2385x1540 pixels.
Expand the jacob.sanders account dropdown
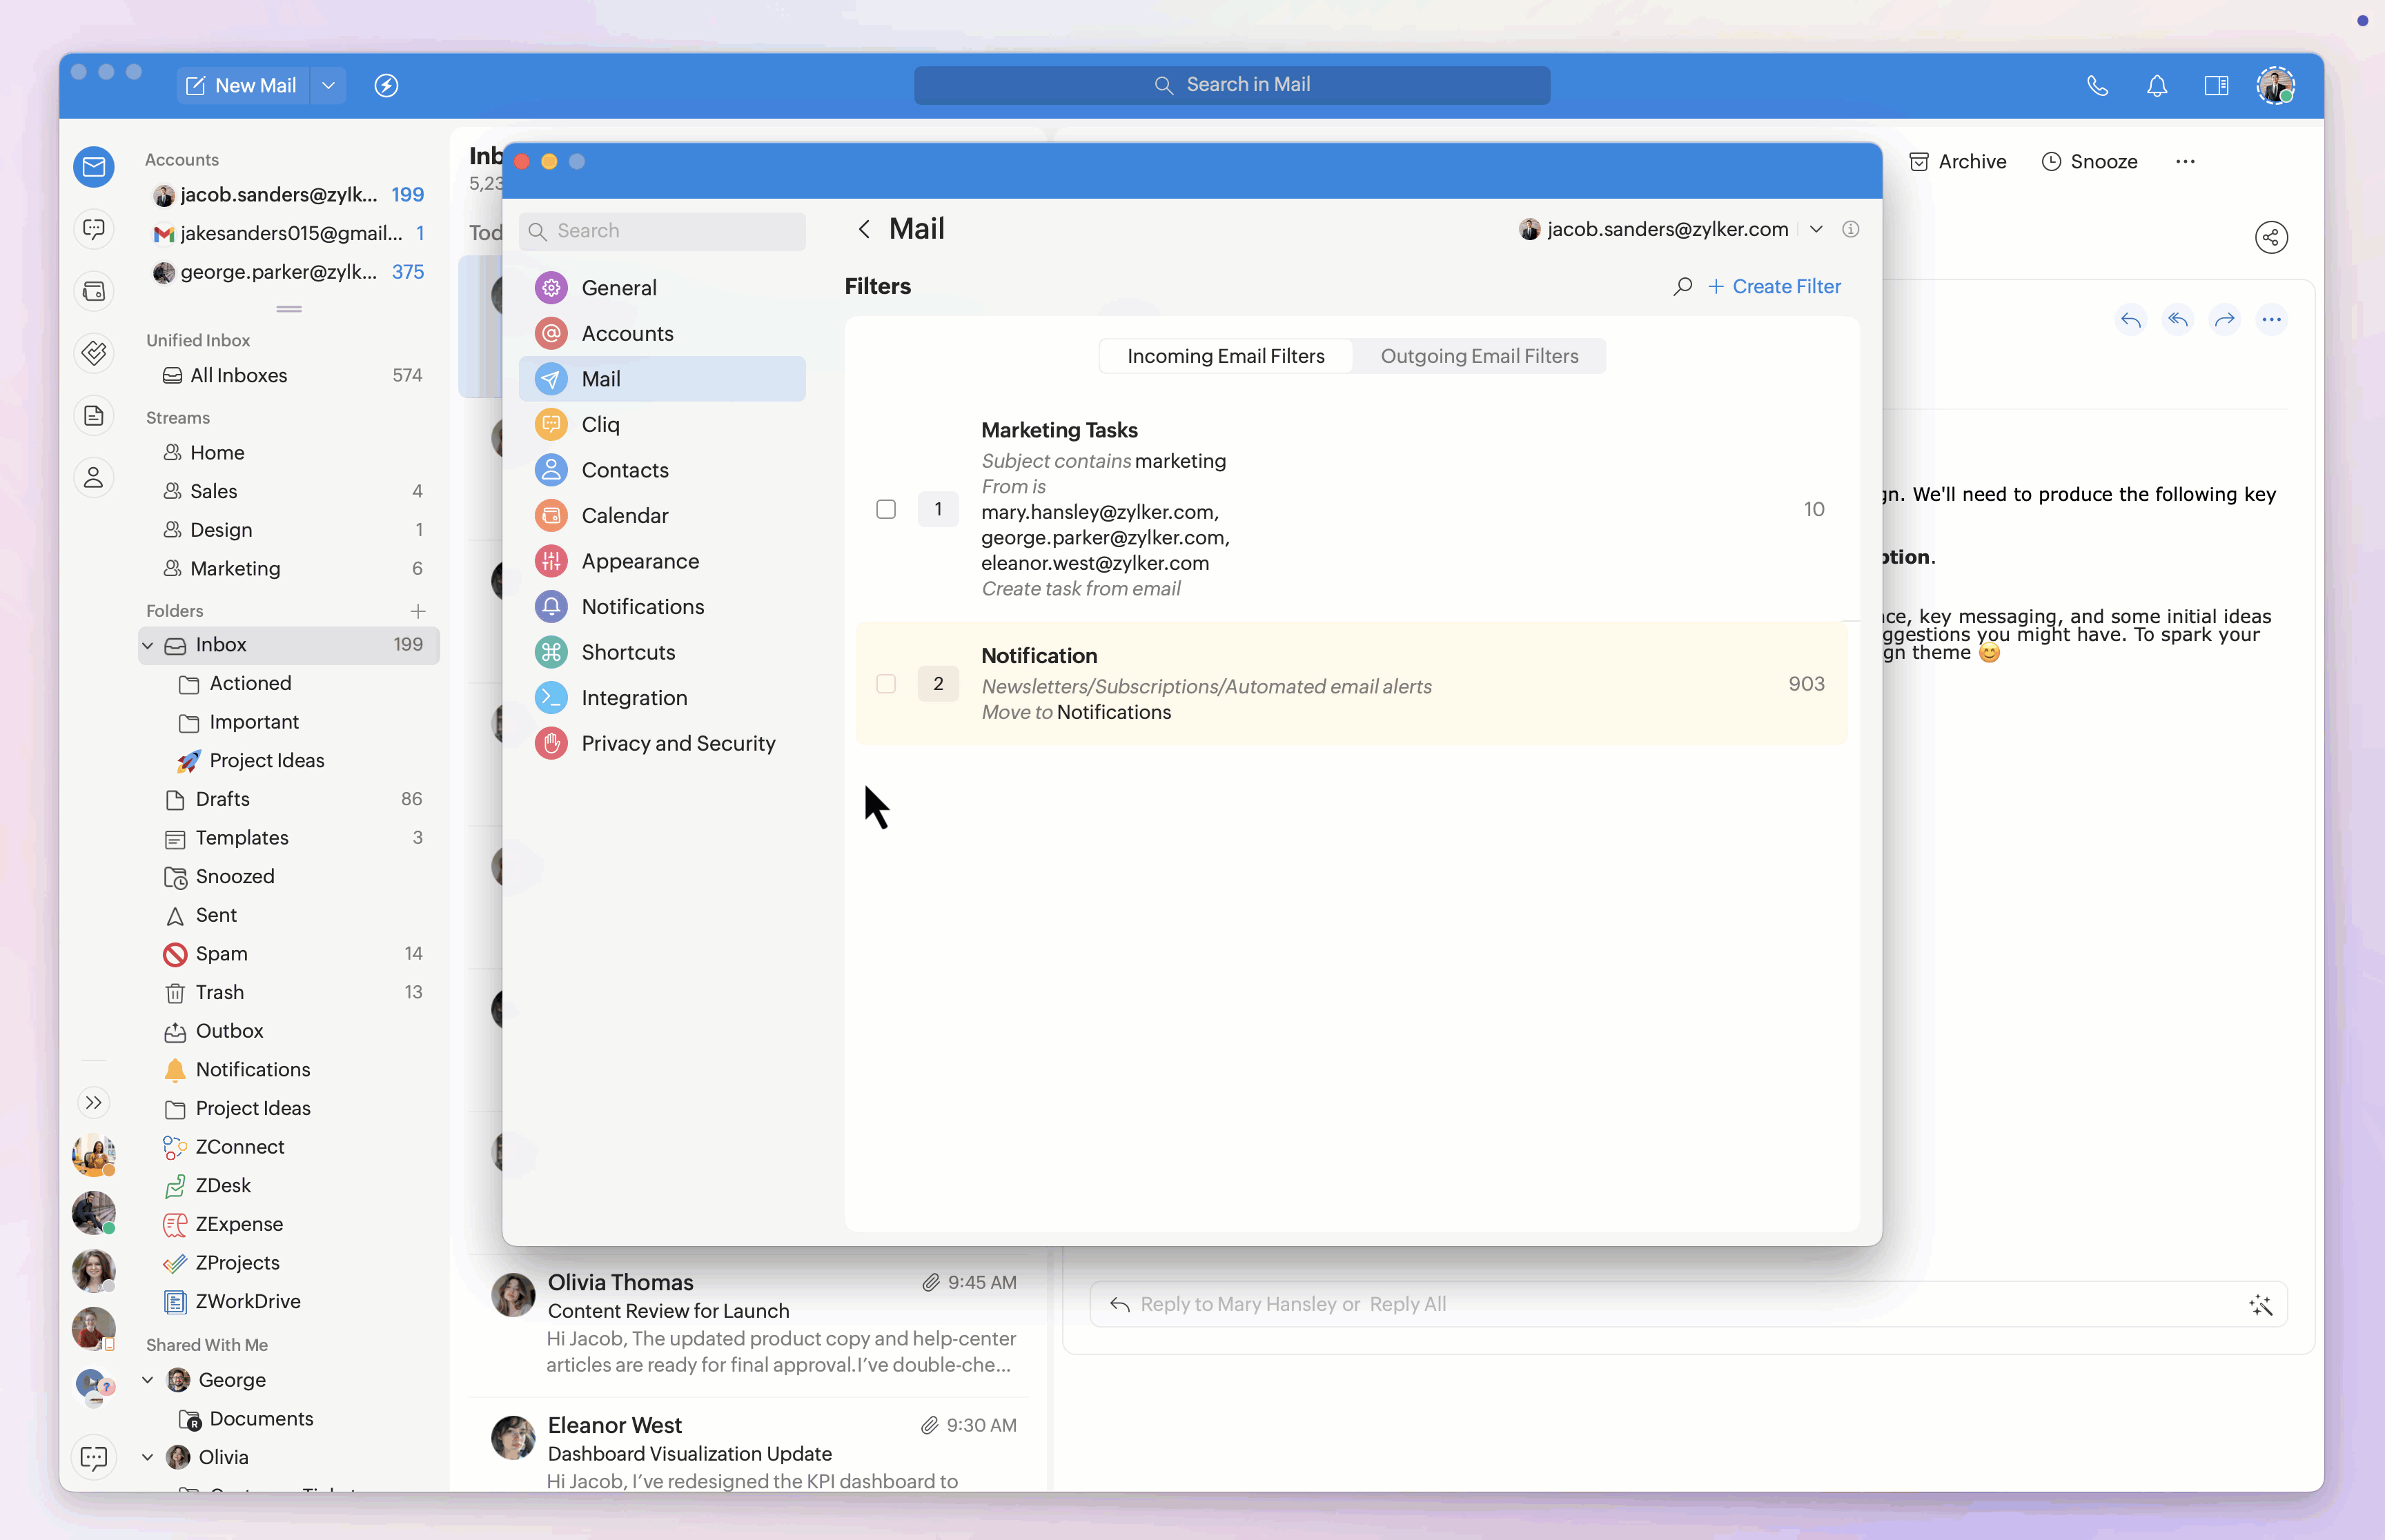pyautogui.click(x=1816, y=229)
